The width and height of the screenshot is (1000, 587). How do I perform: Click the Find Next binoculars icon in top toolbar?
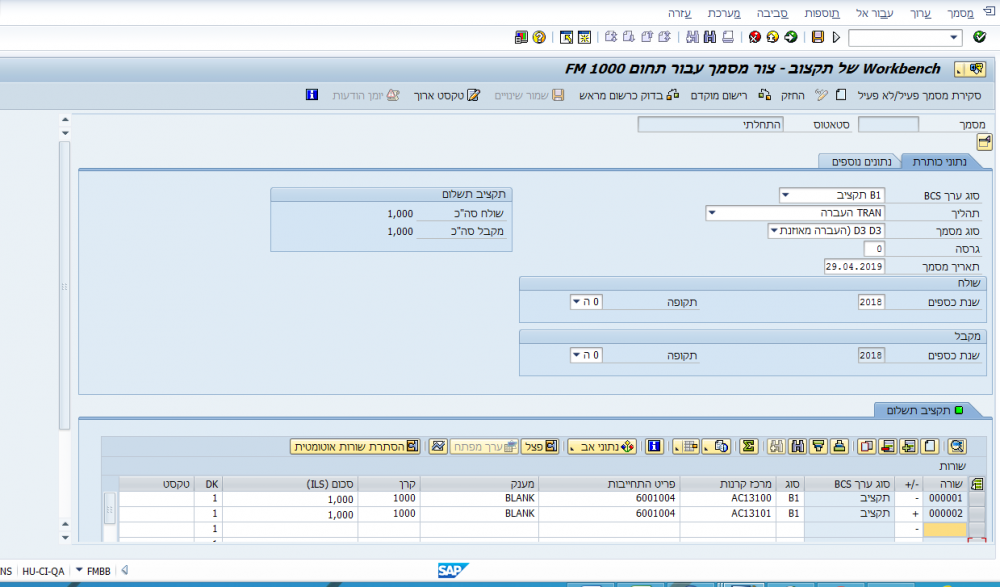(692, 37)
